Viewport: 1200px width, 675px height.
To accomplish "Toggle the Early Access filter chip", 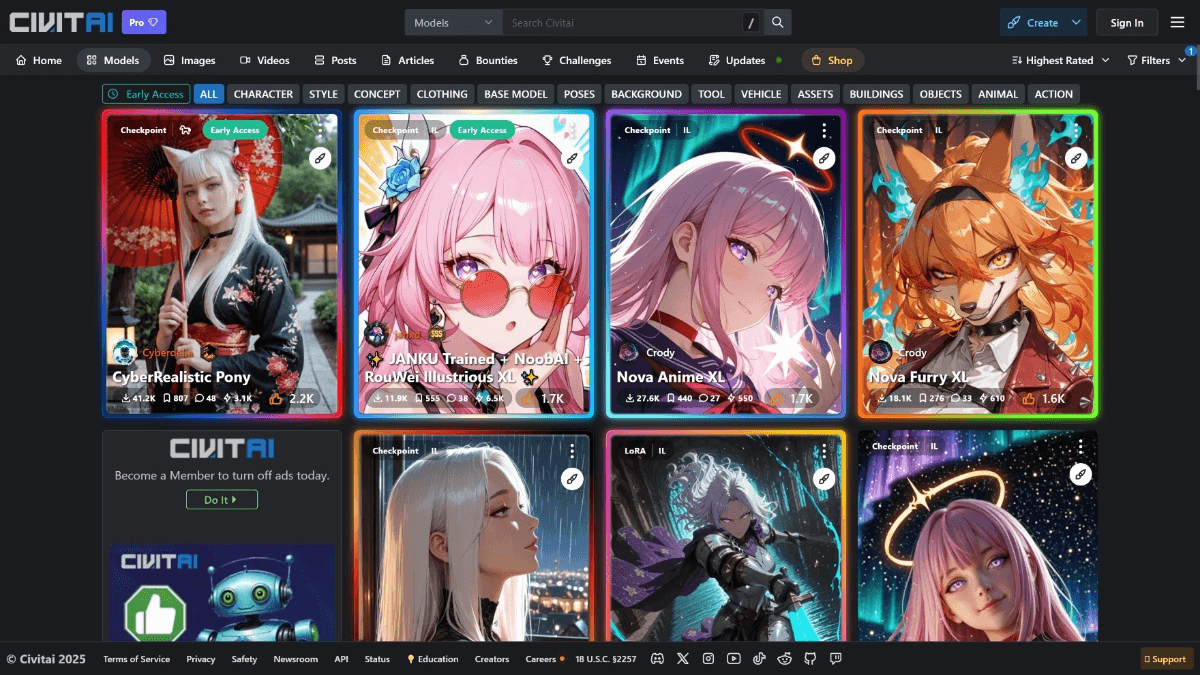I will [x=146, y=94].
